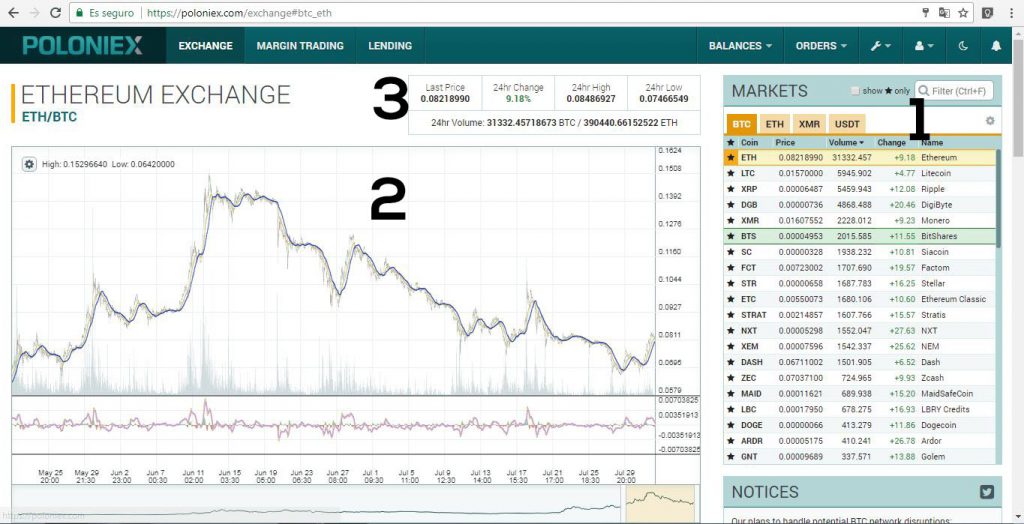This screenshot has height=524, width=1024.
Task: Toggle favorite star for XRP row
Action: pos(731,189)
